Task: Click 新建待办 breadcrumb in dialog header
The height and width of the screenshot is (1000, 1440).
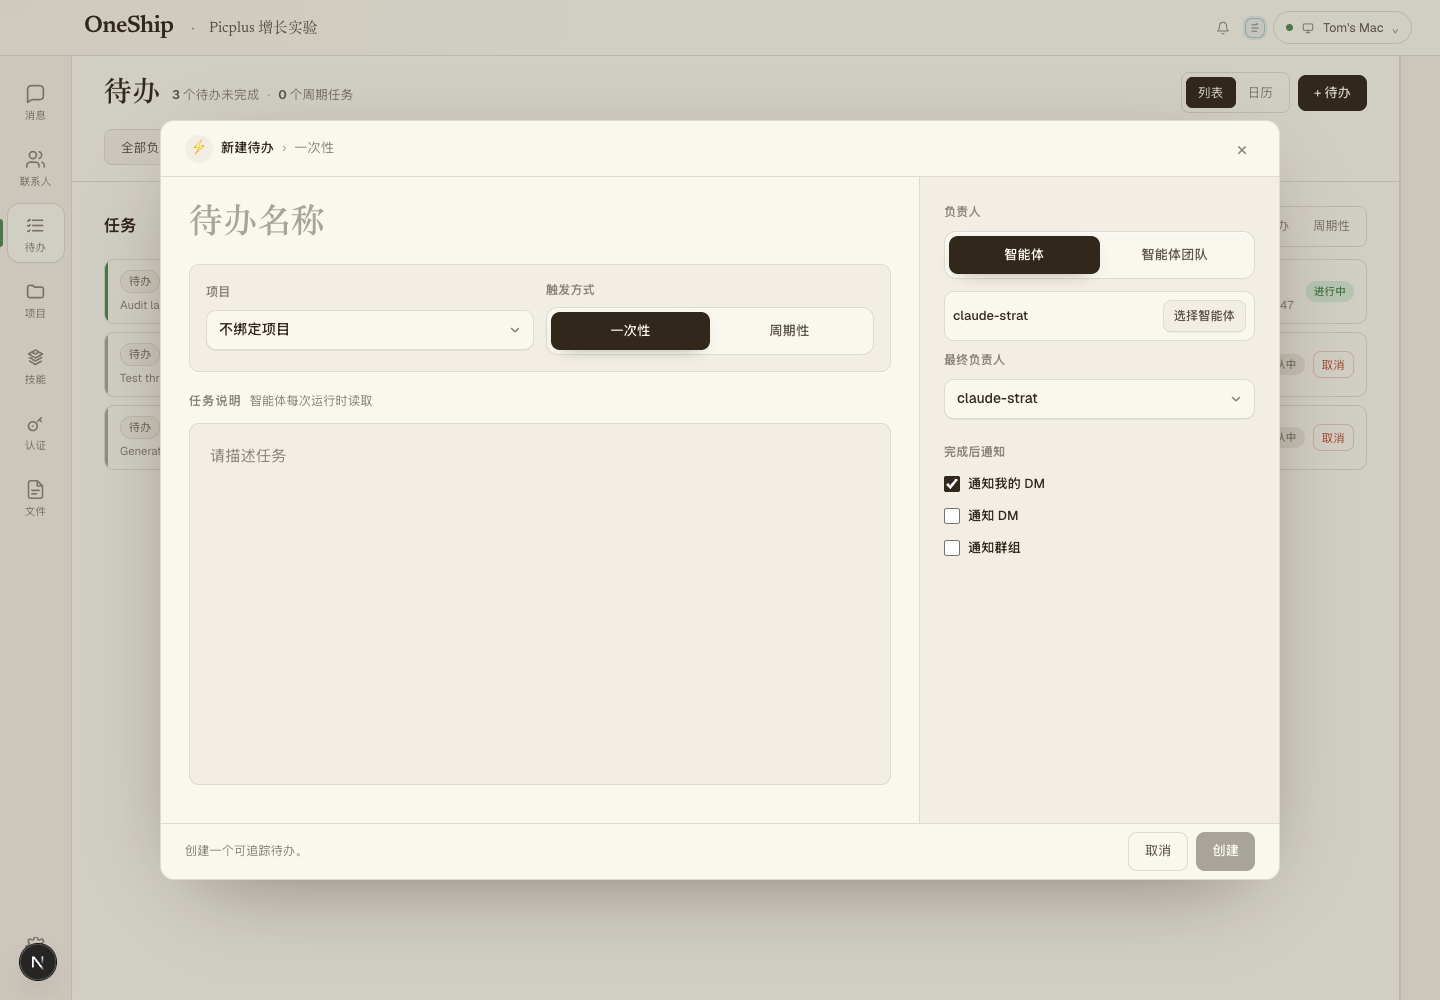Action: 247,148
